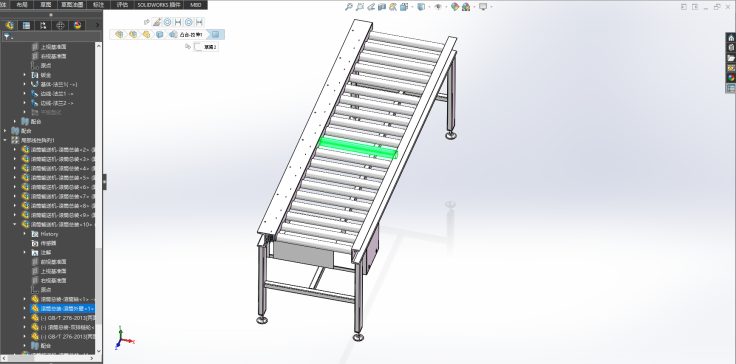Click Display Style cube icon
Image resolution: width=736 pixels, height=364 pixels.
tap(421, 7)
